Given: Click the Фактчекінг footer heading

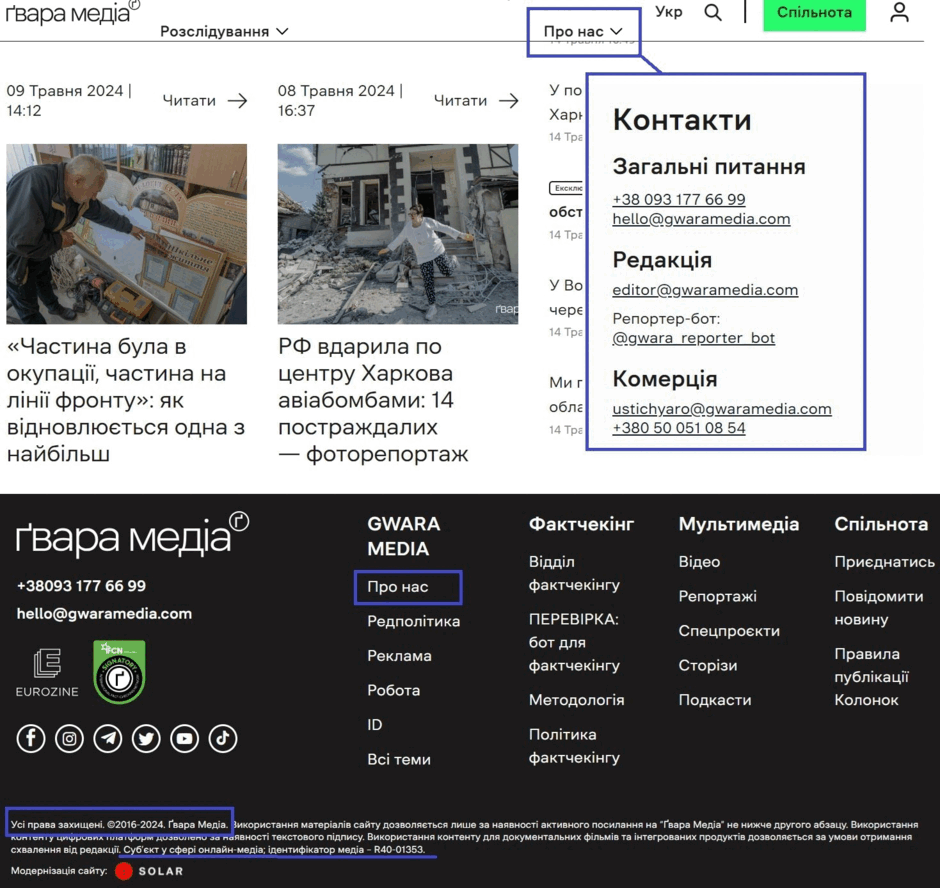Looking at the screenshot, I should coord(581,524).
